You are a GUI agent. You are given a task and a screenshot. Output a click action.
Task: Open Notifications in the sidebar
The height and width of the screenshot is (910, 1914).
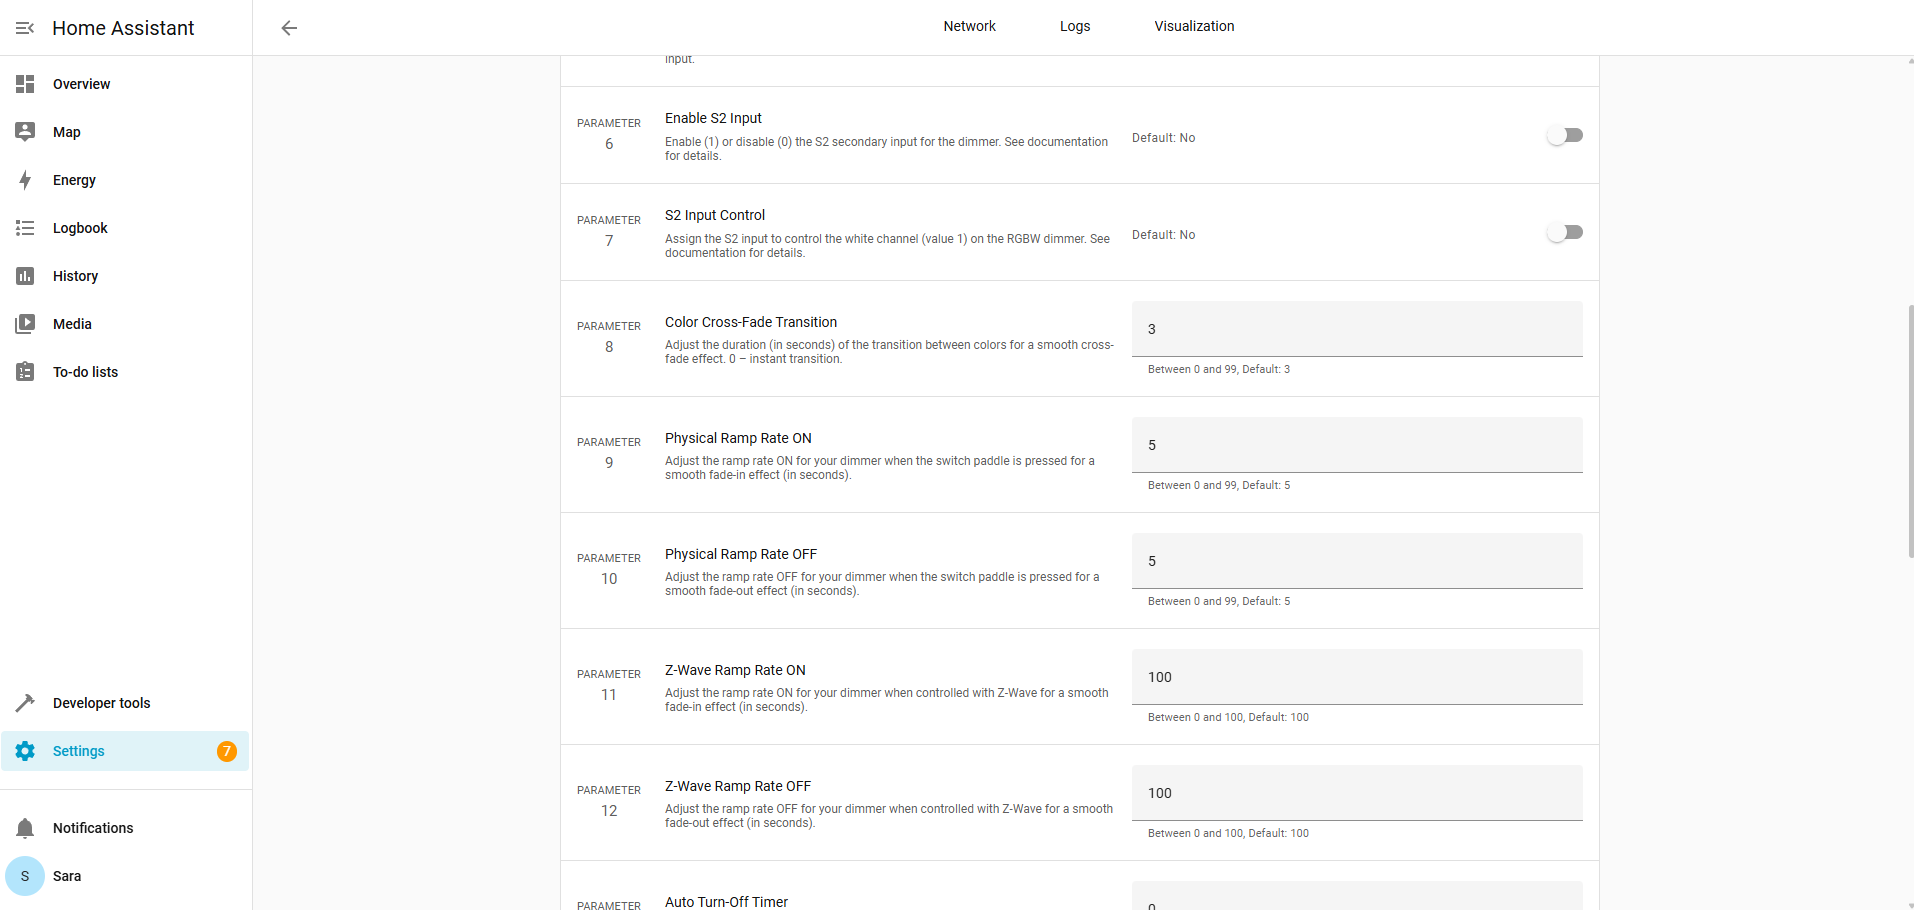[93, 828]
